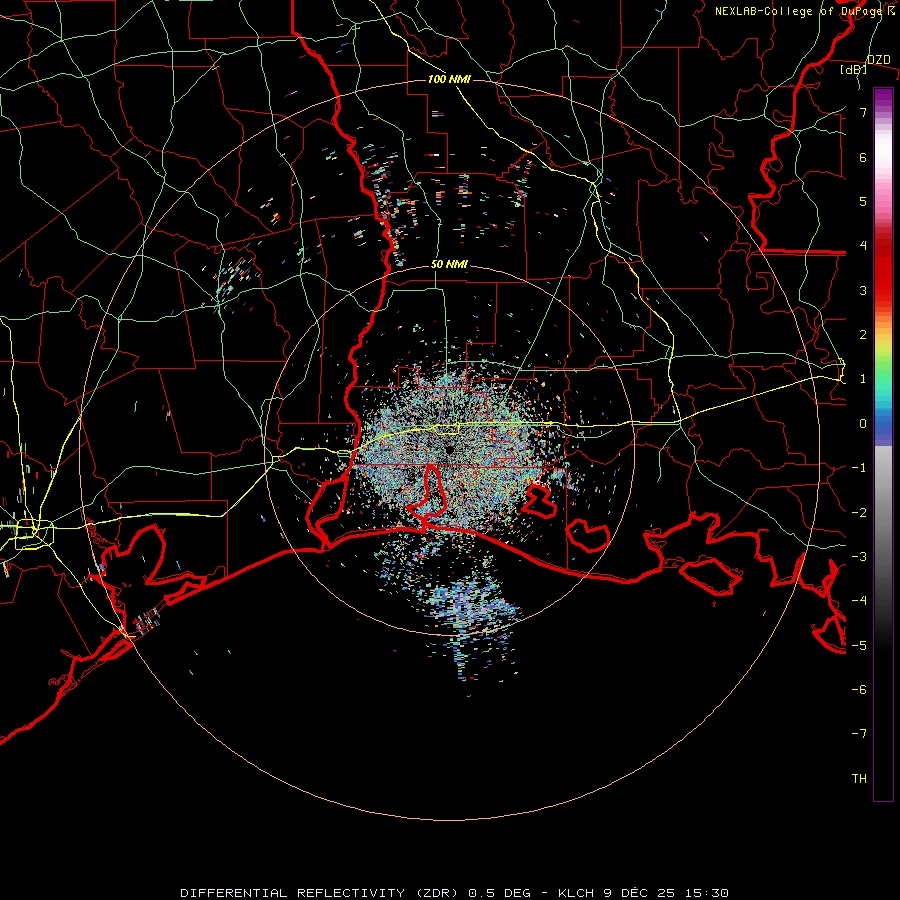This screenshot has height=900, width=900.
Task: Click the 0 value on the scale
Action: (x=863, y=424)
